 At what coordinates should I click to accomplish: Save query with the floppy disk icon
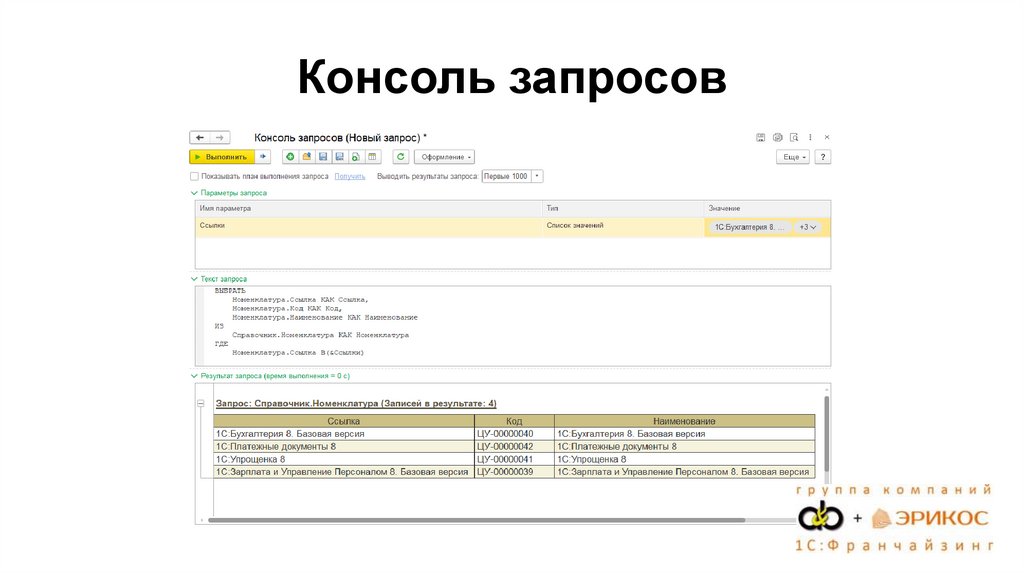[323, 157]
